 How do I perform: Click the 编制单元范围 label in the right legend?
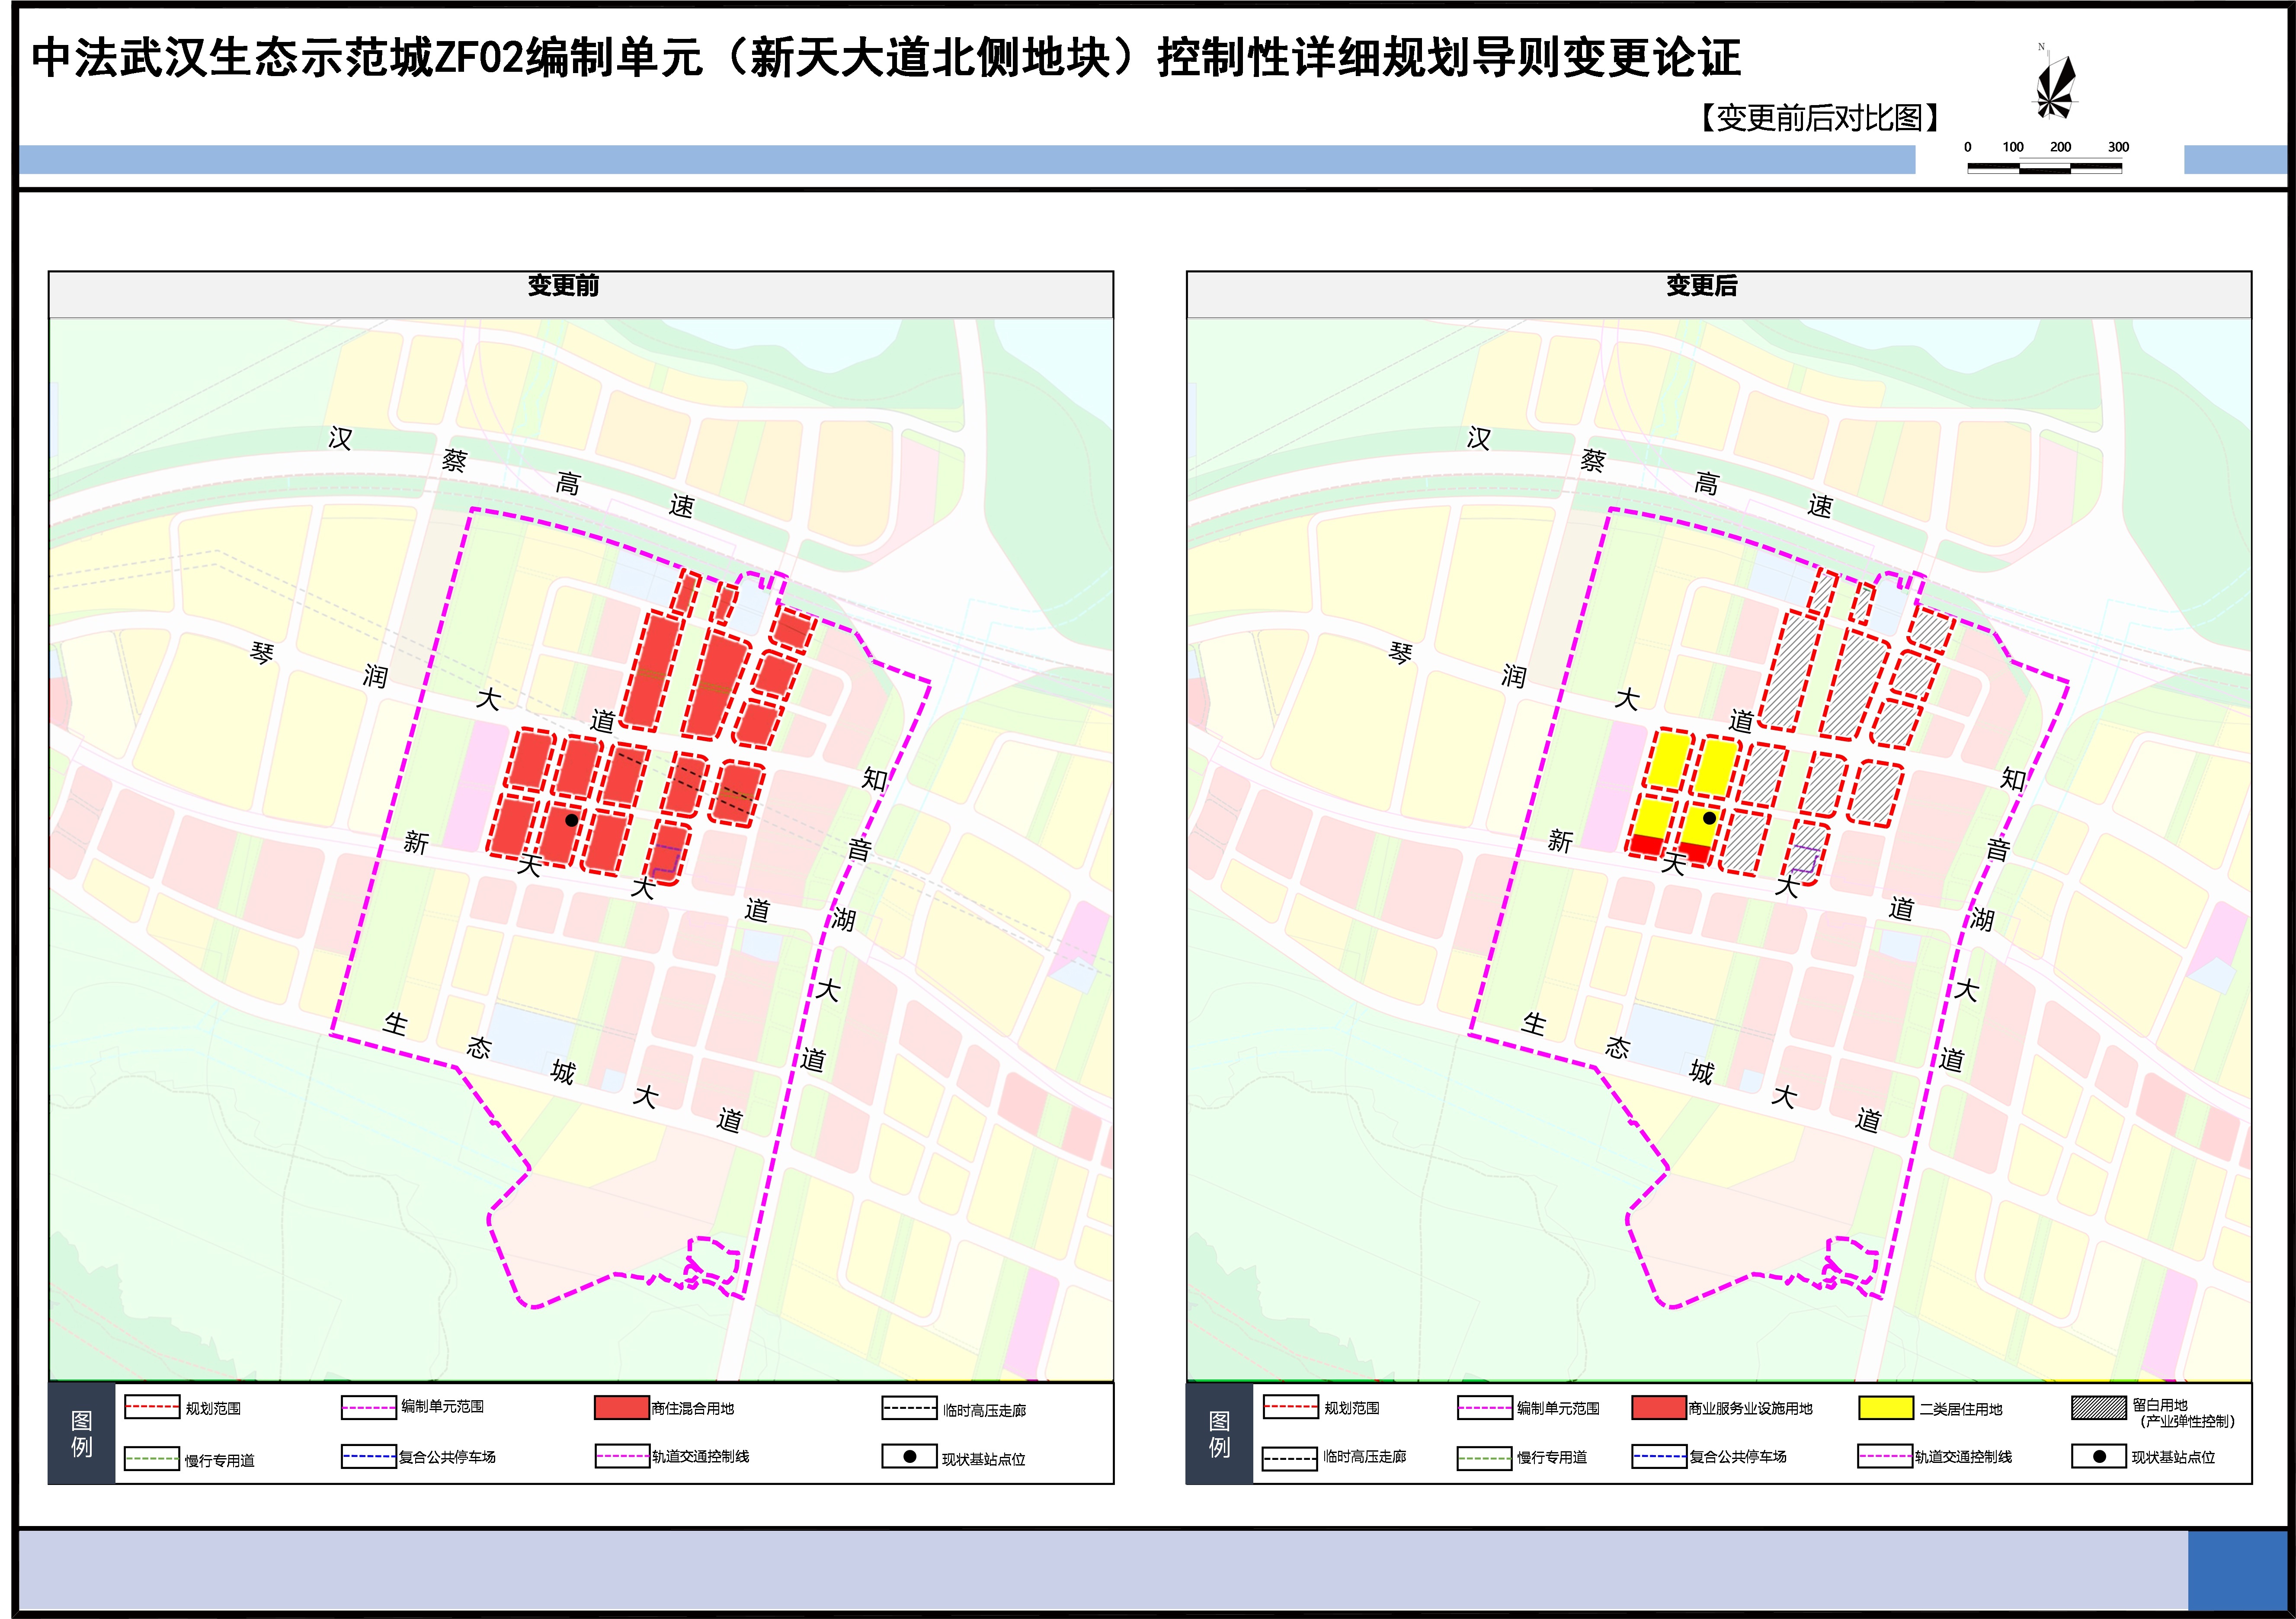point(1558,1409)
